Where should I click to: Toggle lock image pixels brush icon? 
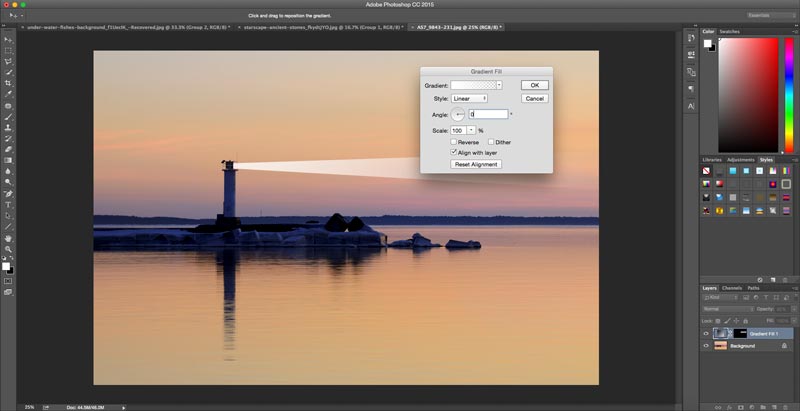click(728, 321)
